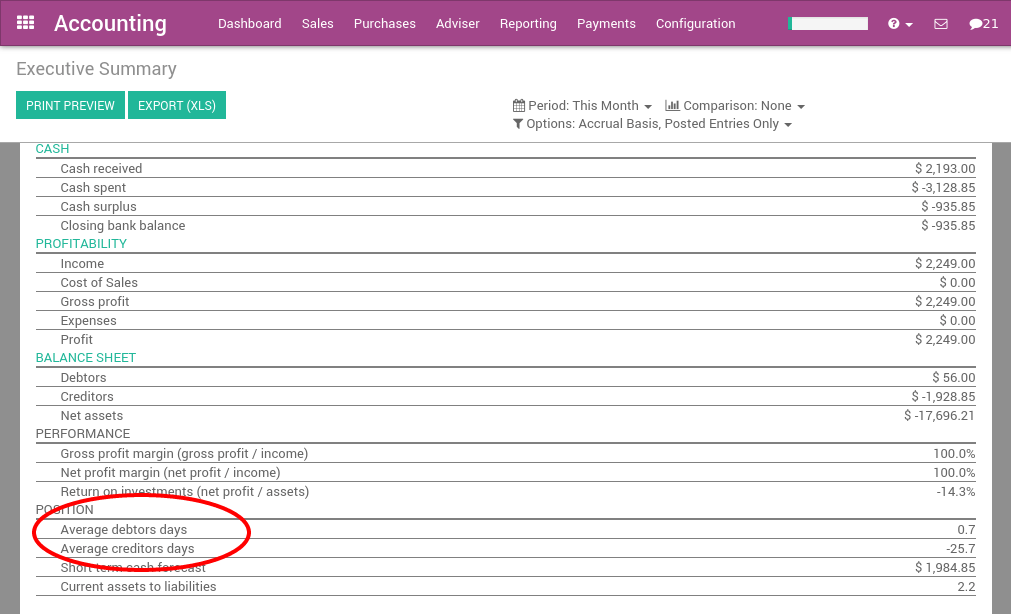
Task: Open the Reporting menu
Action: click(x=528, y=23)
